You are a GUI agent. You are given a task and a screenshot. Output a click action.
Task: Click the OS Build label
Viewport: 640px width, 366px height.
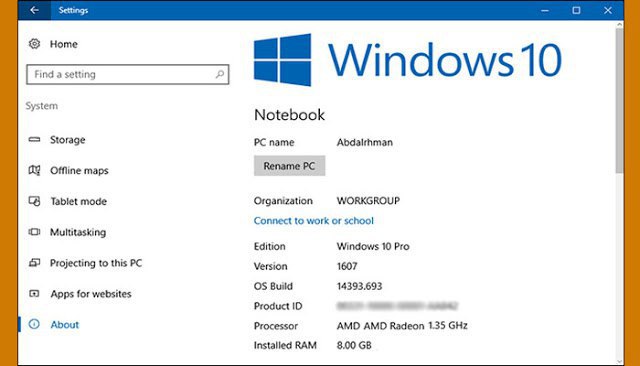(x=273, y=286)
